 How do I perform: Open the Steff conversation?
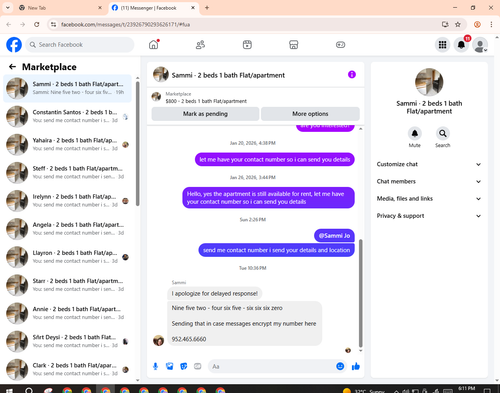(x=67, y=173)
